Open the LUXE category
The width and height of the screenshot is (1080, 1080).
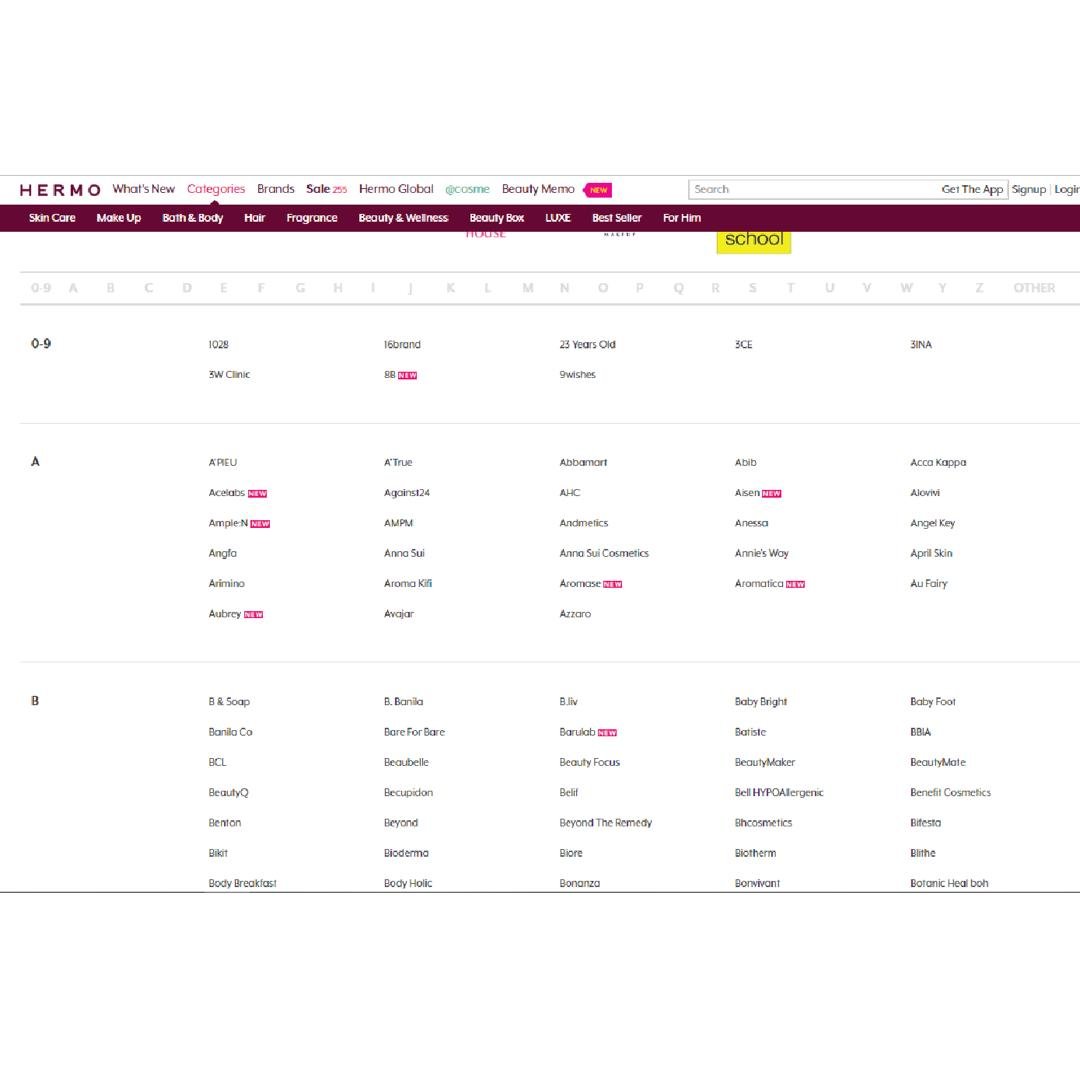point(558,218)
